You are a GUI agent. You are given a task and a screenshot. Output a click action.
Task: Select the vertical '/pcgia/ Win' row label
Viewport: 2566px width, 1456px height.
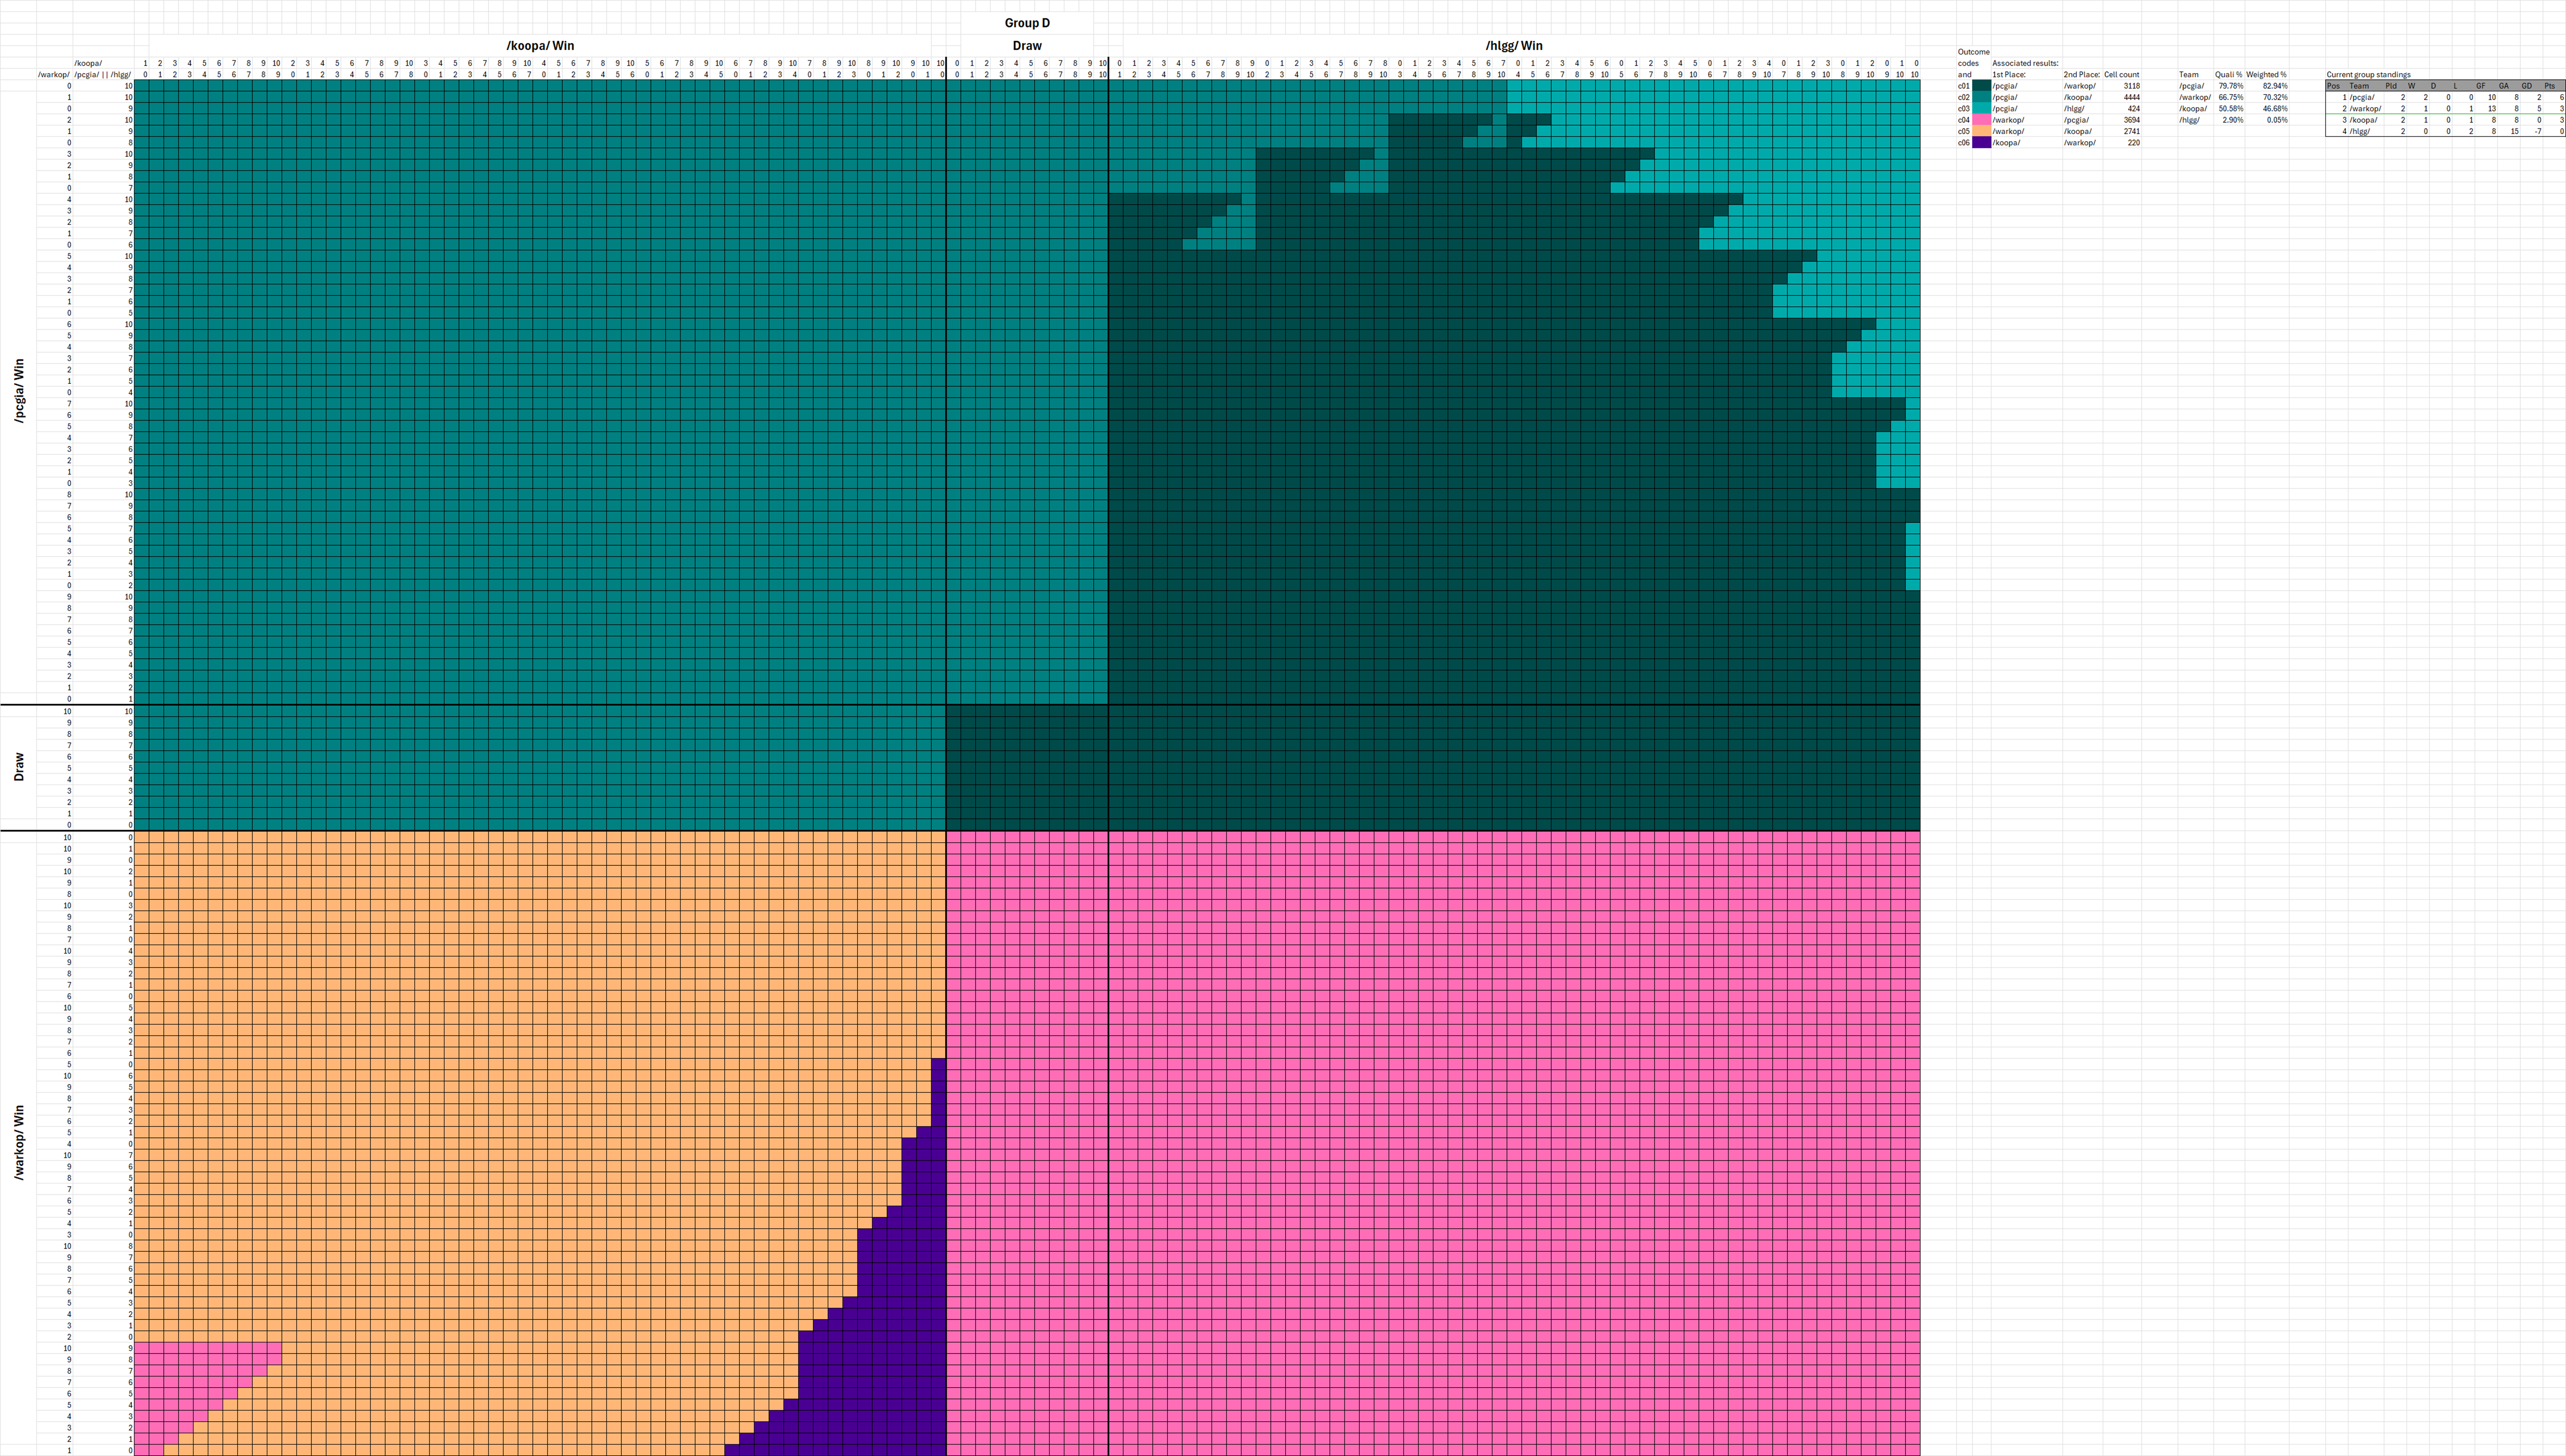coord(19,391)
